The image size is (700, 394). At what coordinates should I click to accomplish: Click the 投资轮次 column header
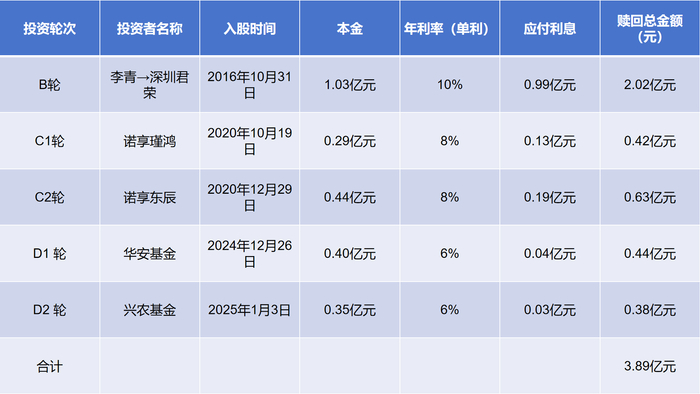(50, 29)
